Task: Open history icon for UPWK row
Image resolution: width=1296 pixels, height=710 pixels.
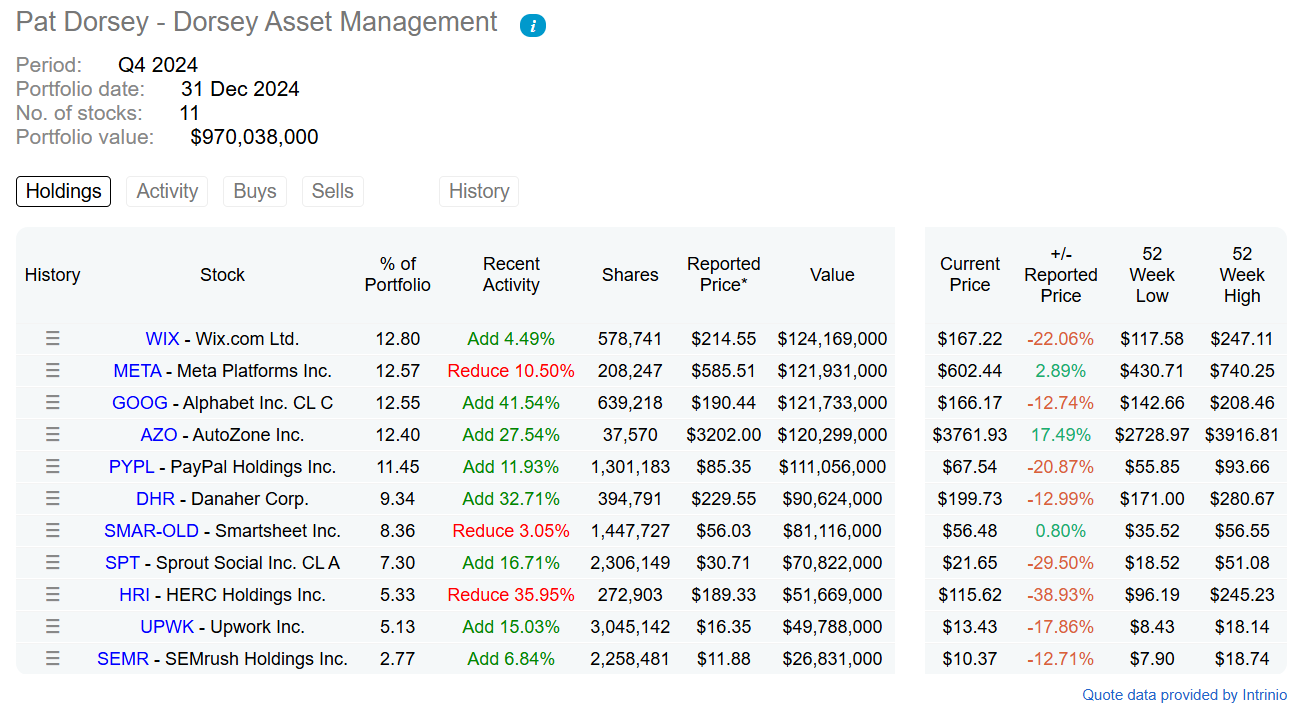Action: [53, 627]
